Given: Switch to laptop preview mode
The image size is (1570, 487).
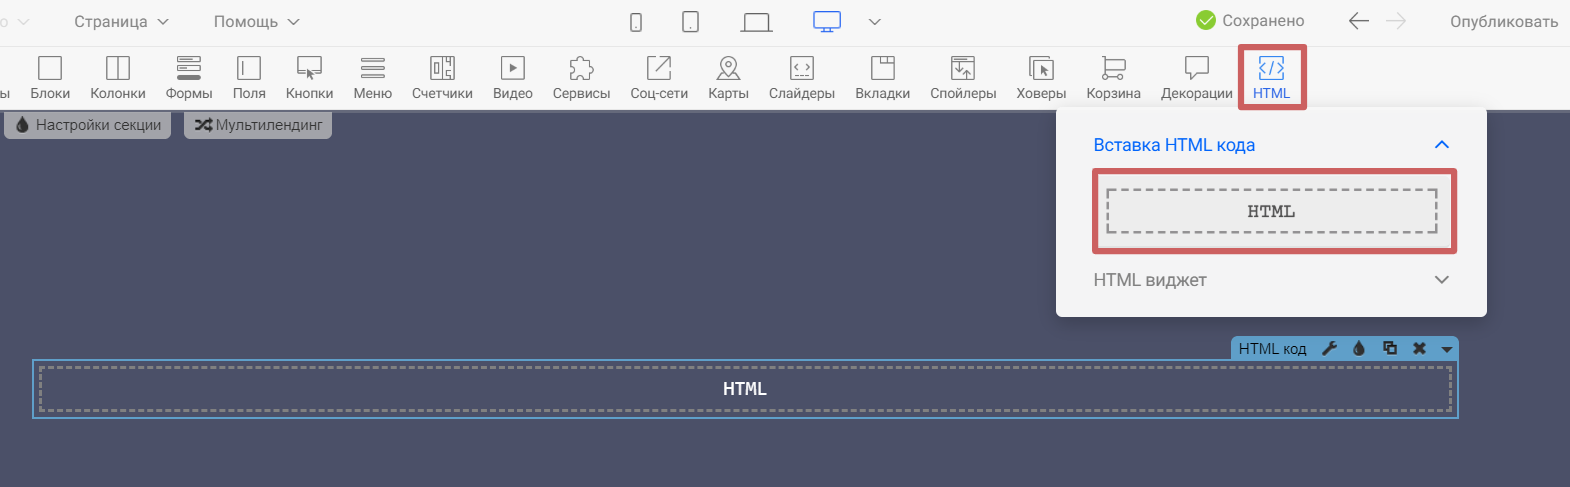Looking at the screenshot, I should (x=756, y=22).
